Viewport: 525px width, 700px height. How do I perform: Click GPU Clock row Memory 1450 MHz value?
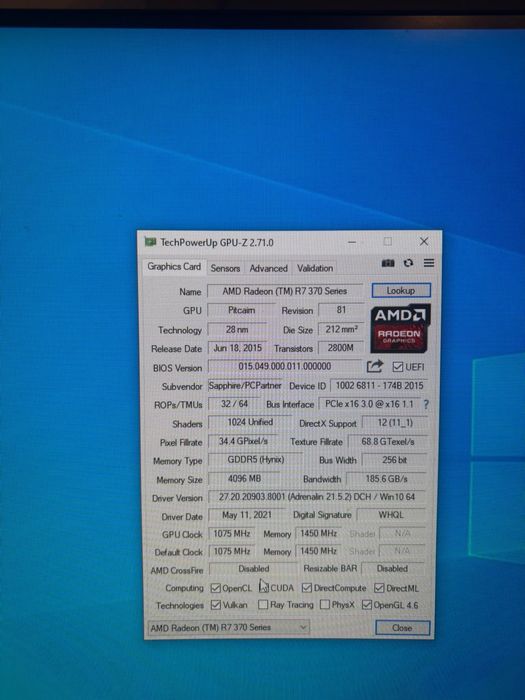pyautogui.click(x=318, y=533)
